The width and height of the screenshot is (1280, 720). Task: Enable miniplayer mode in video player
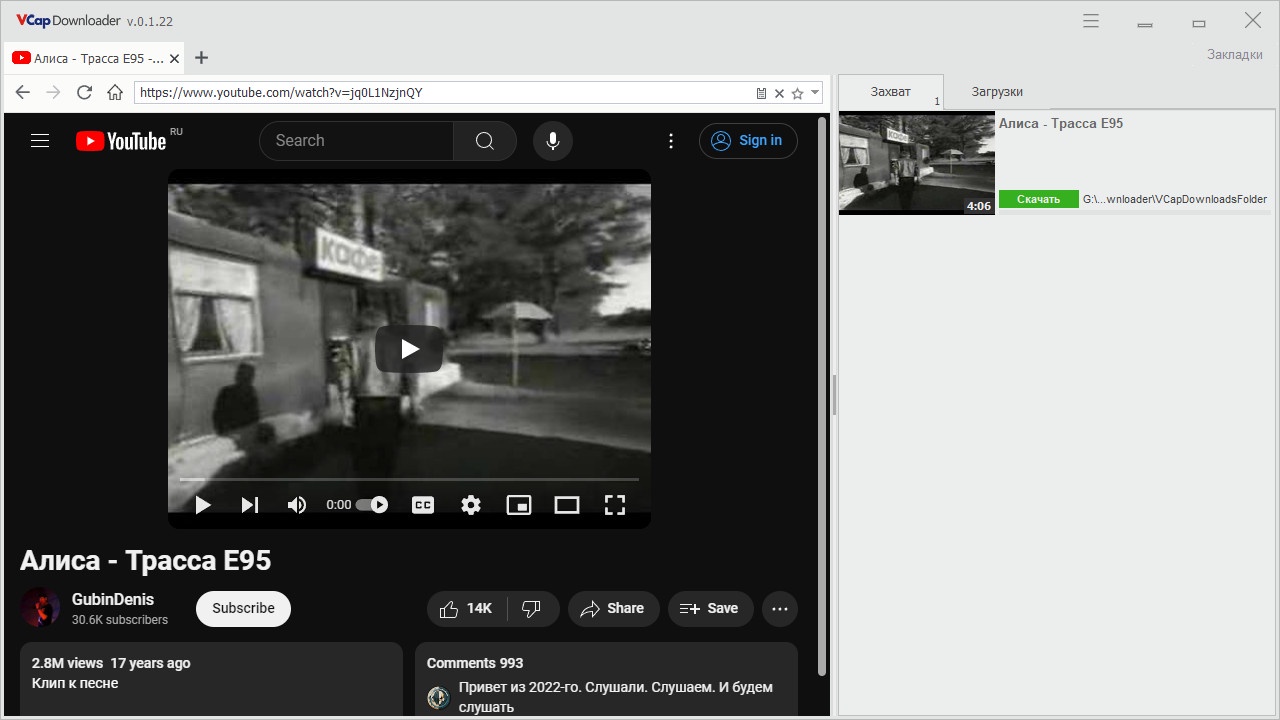pos(519,505)
